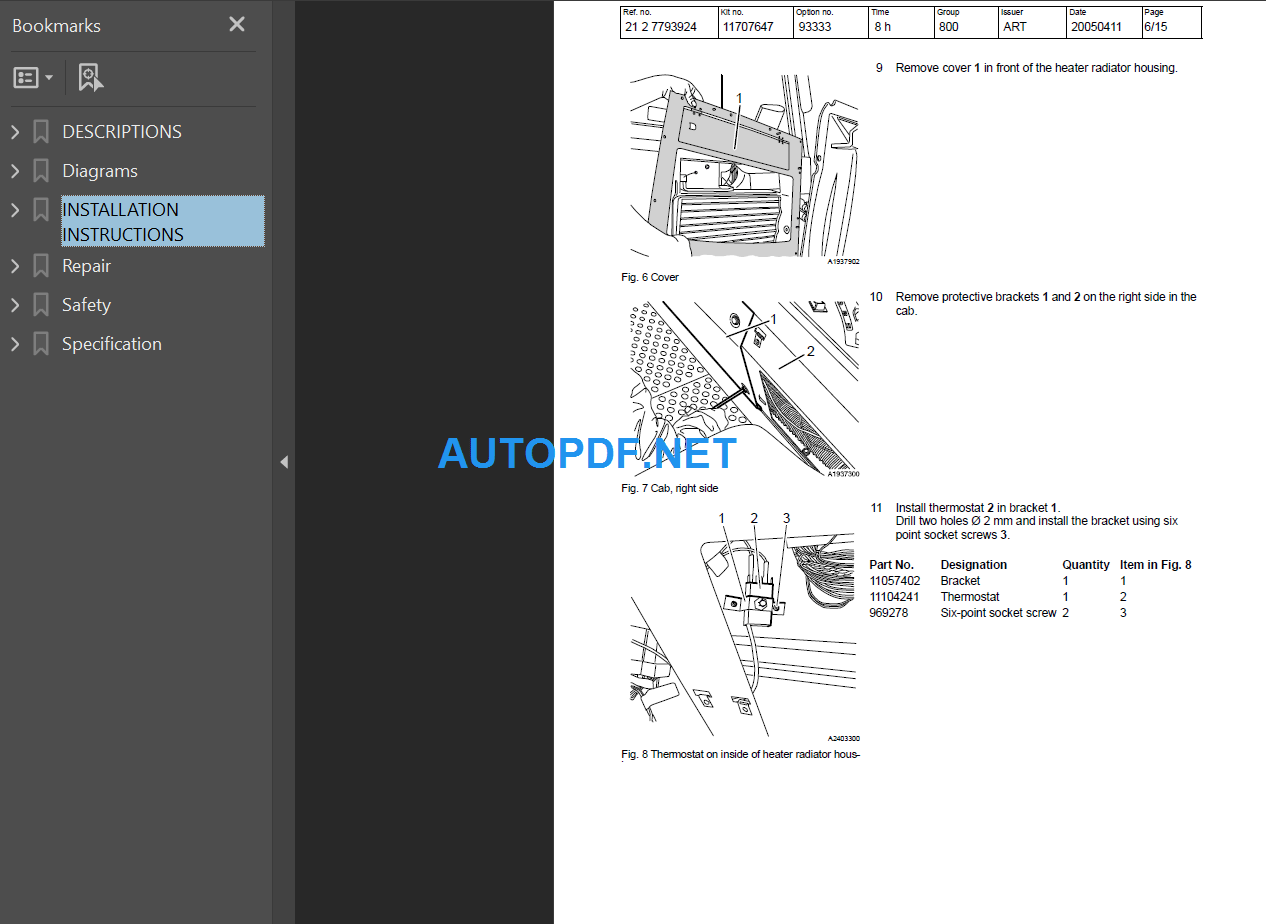Open the bookmark options dropdown arrow
The image size is (1266, 924).
point(50,77)
